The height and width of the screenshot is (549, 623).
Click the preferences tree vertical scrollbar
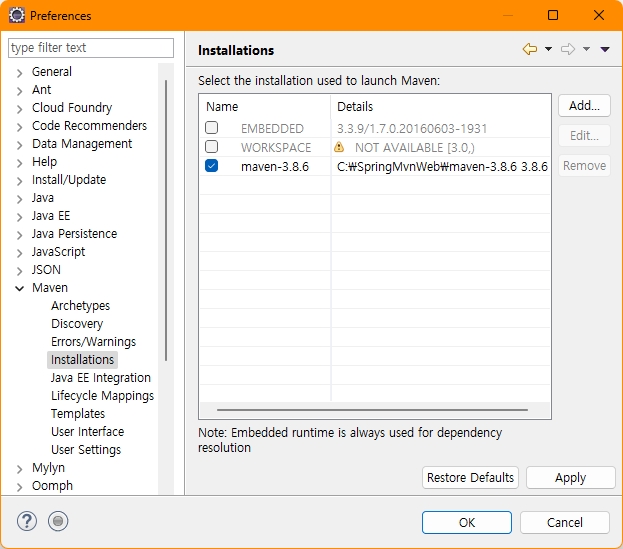(x=166, y=220)
